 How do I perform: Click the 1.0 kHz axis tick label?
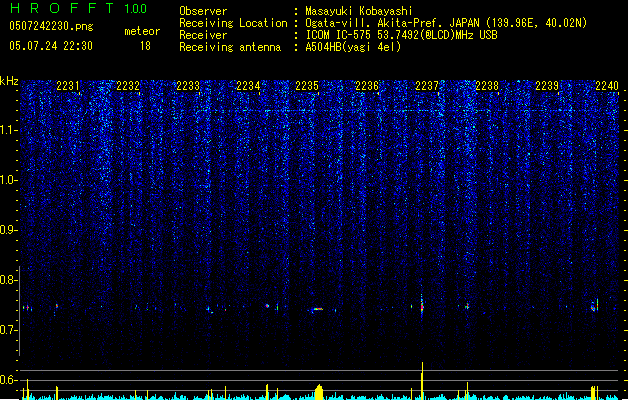pos(8,180)
